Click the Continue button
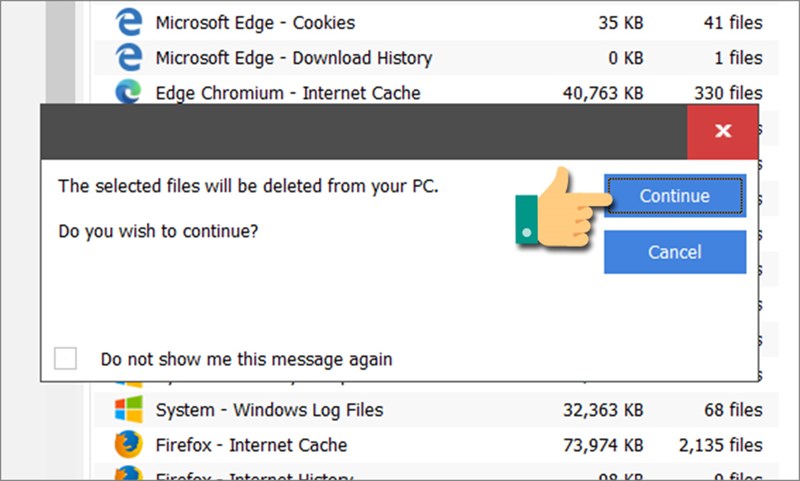The height and width of the screenshot is (481, 800). [x=675, y=196]
